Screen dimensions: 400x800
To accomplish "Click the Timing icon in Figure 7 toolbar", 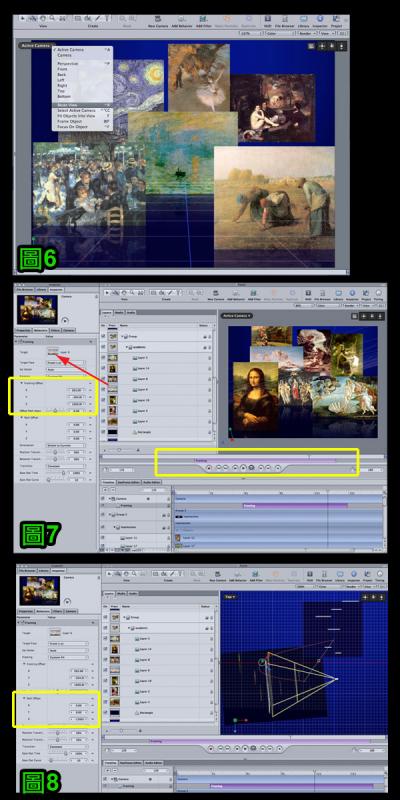I will pos(379,293).
